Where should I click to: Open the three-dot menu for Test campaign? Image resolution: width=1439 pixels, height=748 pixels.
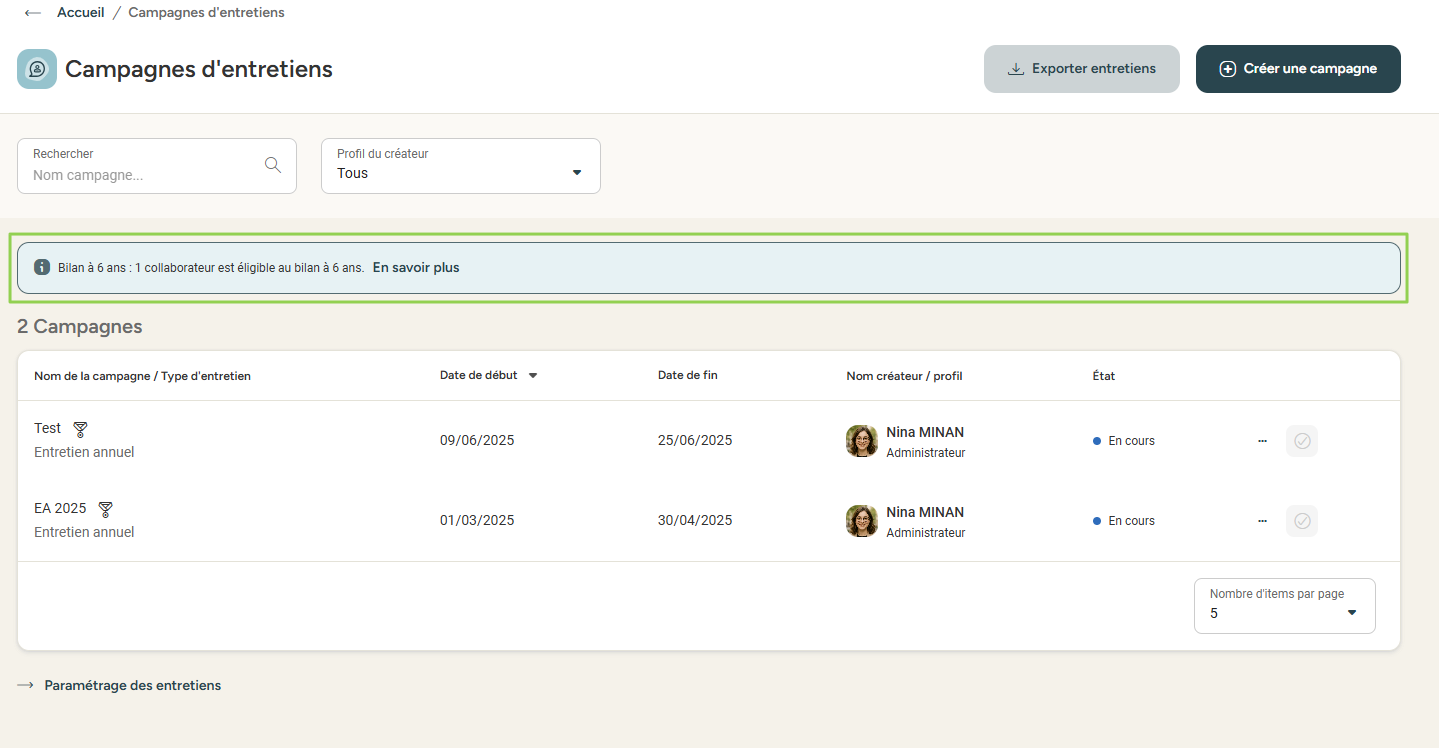coord(1262,441)
